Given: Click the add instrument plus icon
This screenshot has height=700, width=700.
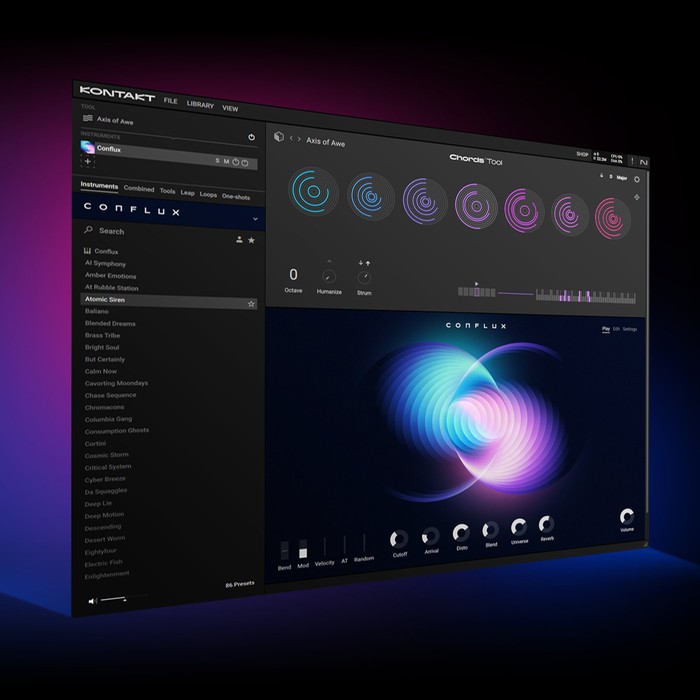Looking at the screenshot, I should [88, 161].
